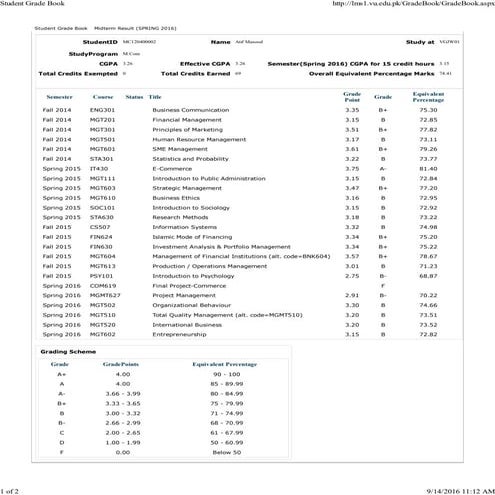Click the Semester column header
The height and width of the screenshot is (495, 495).
(x=59, y=97)
